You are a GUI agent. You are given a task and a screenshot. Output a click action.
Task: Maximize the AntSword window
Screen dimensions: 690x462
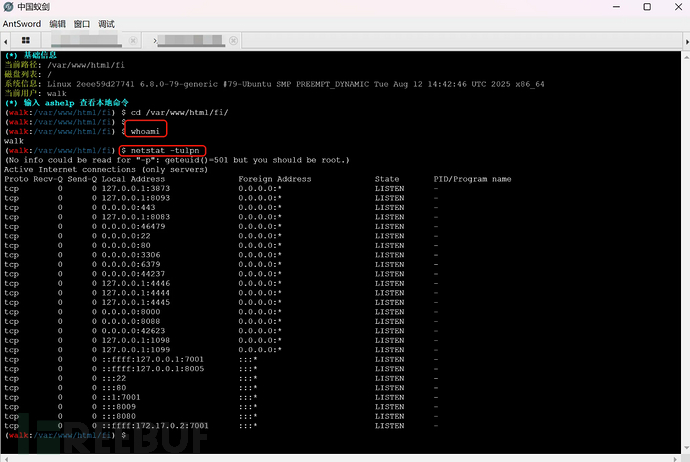click(x=647, y=7)
